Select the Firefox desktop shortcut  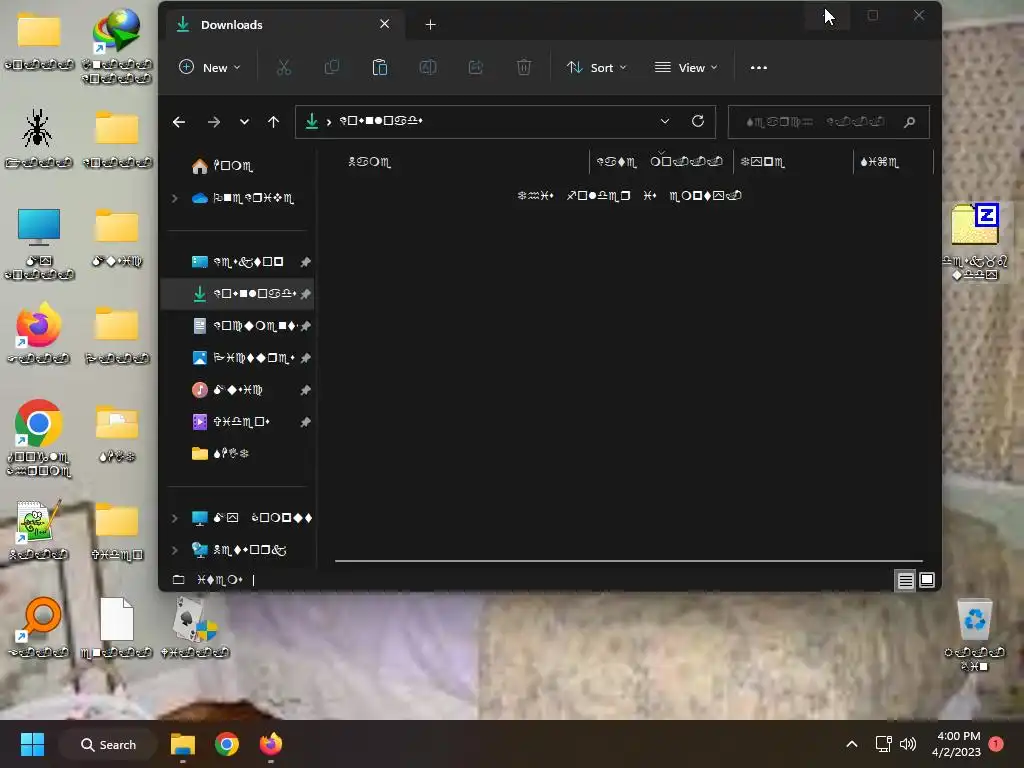point(39,333)
